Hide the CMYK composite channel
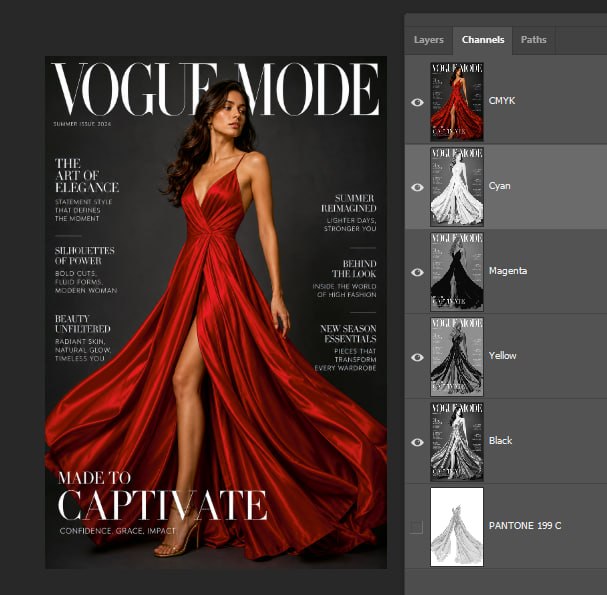This screenshot has height=595, width=607. 417,102
